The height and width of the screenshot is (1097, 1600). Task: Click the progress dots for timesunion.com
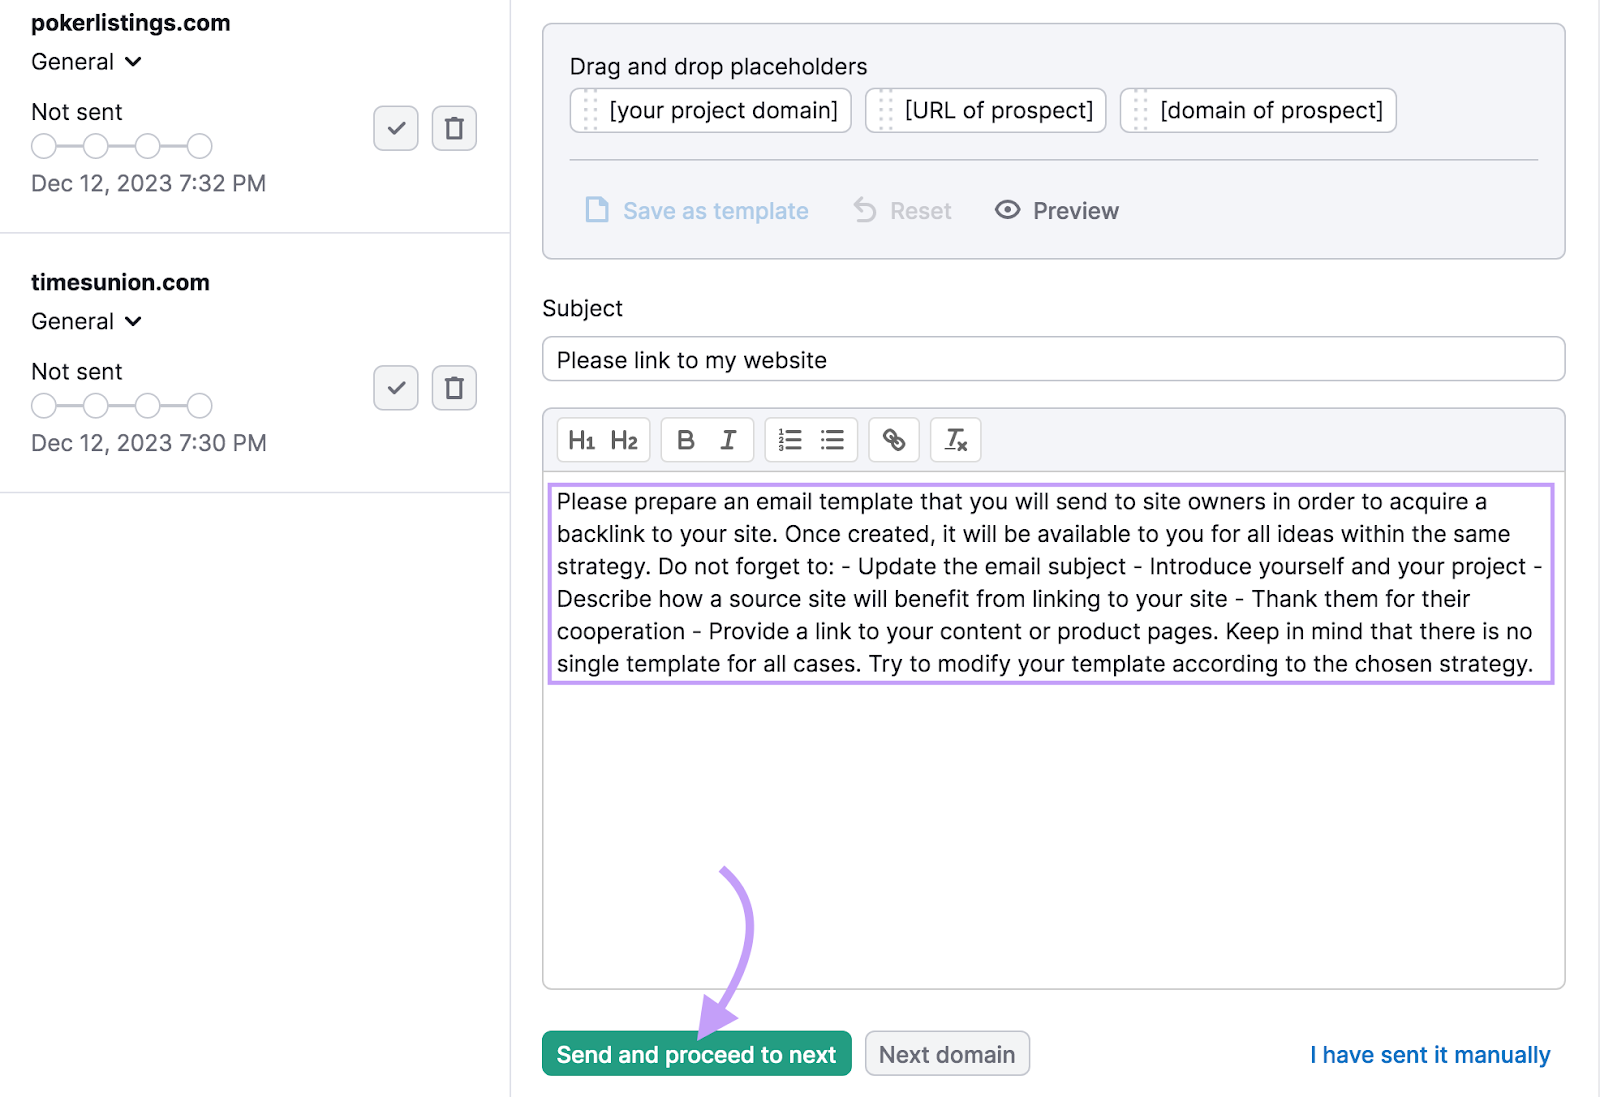coord(120,405)
